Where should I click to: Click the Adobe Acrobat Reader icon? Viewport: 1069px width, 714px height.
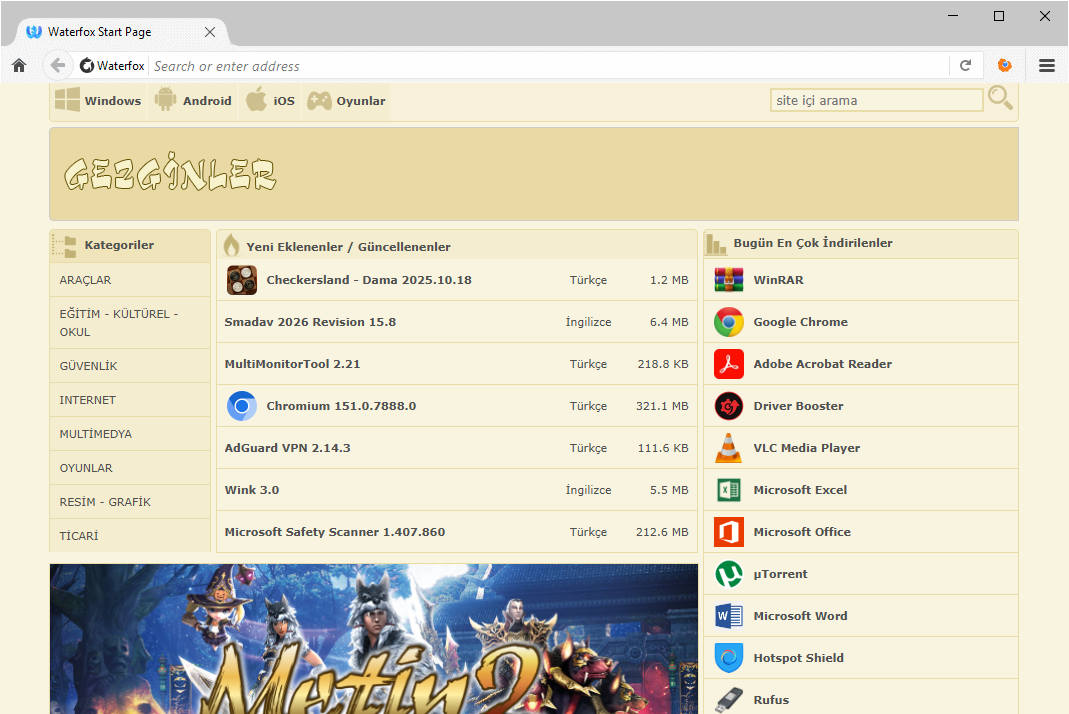(x=729, y=363)
